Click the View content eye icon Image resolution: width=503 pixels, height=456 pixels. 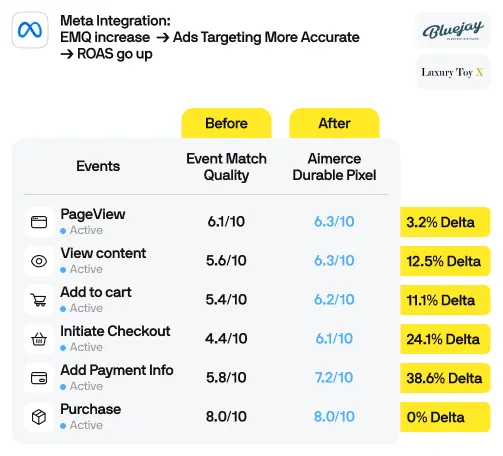point(39,261)
